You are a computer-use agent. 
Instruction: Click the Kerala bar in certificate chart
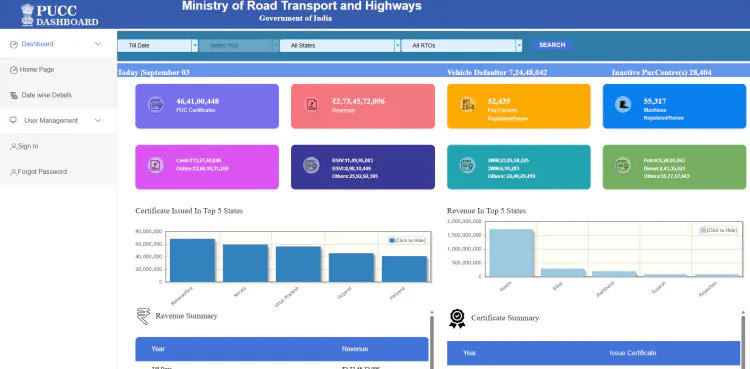pos(245,263)
